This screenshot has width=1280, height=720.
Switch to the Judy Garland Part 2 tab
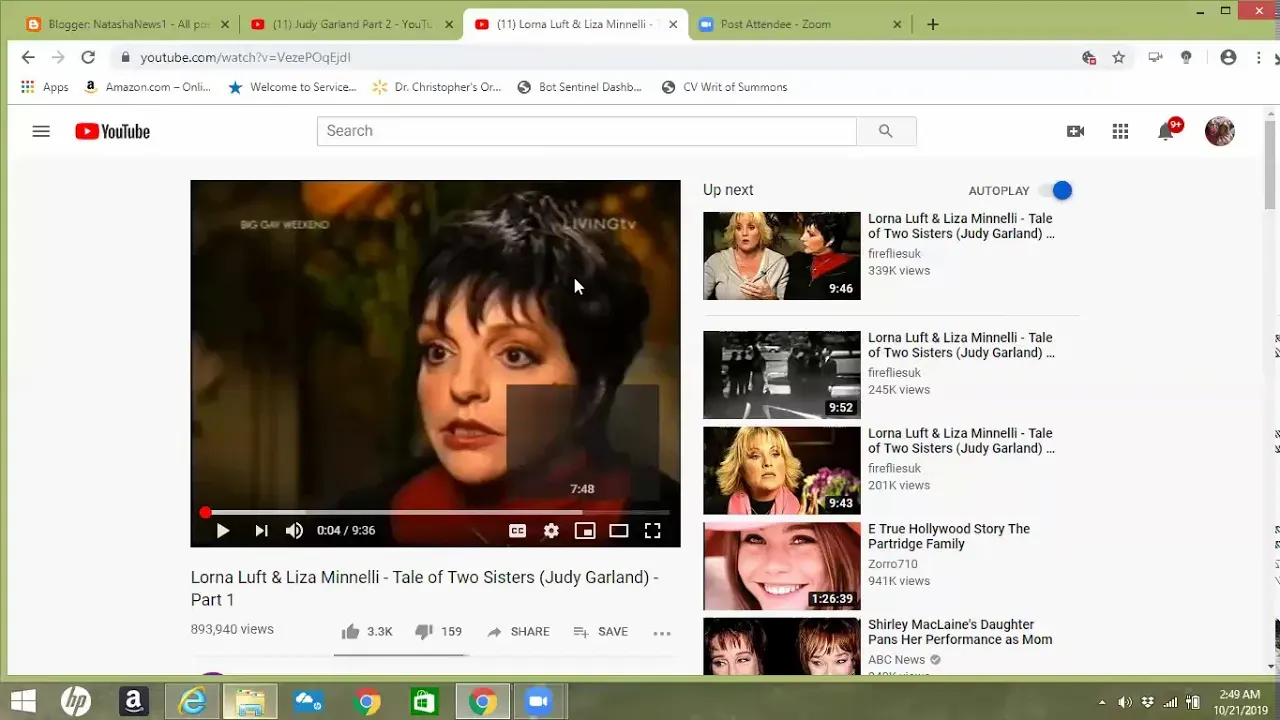coord(350,24)
